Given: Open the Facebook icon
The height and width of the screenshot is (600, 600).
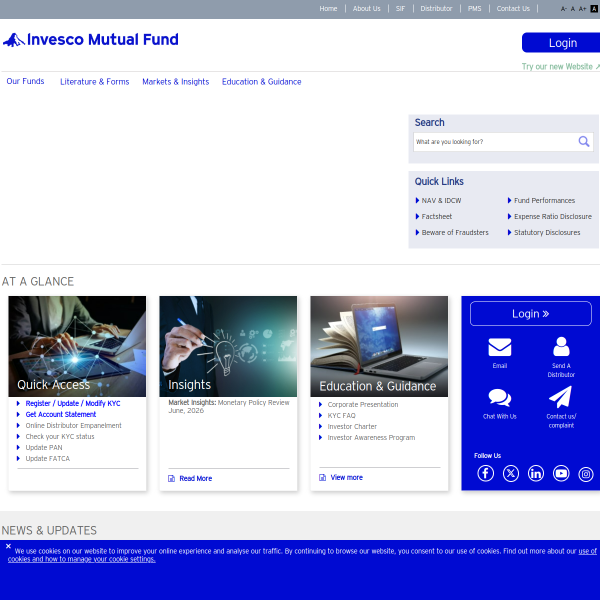Looking at the screenshot, I should click(x=486, y=473).
